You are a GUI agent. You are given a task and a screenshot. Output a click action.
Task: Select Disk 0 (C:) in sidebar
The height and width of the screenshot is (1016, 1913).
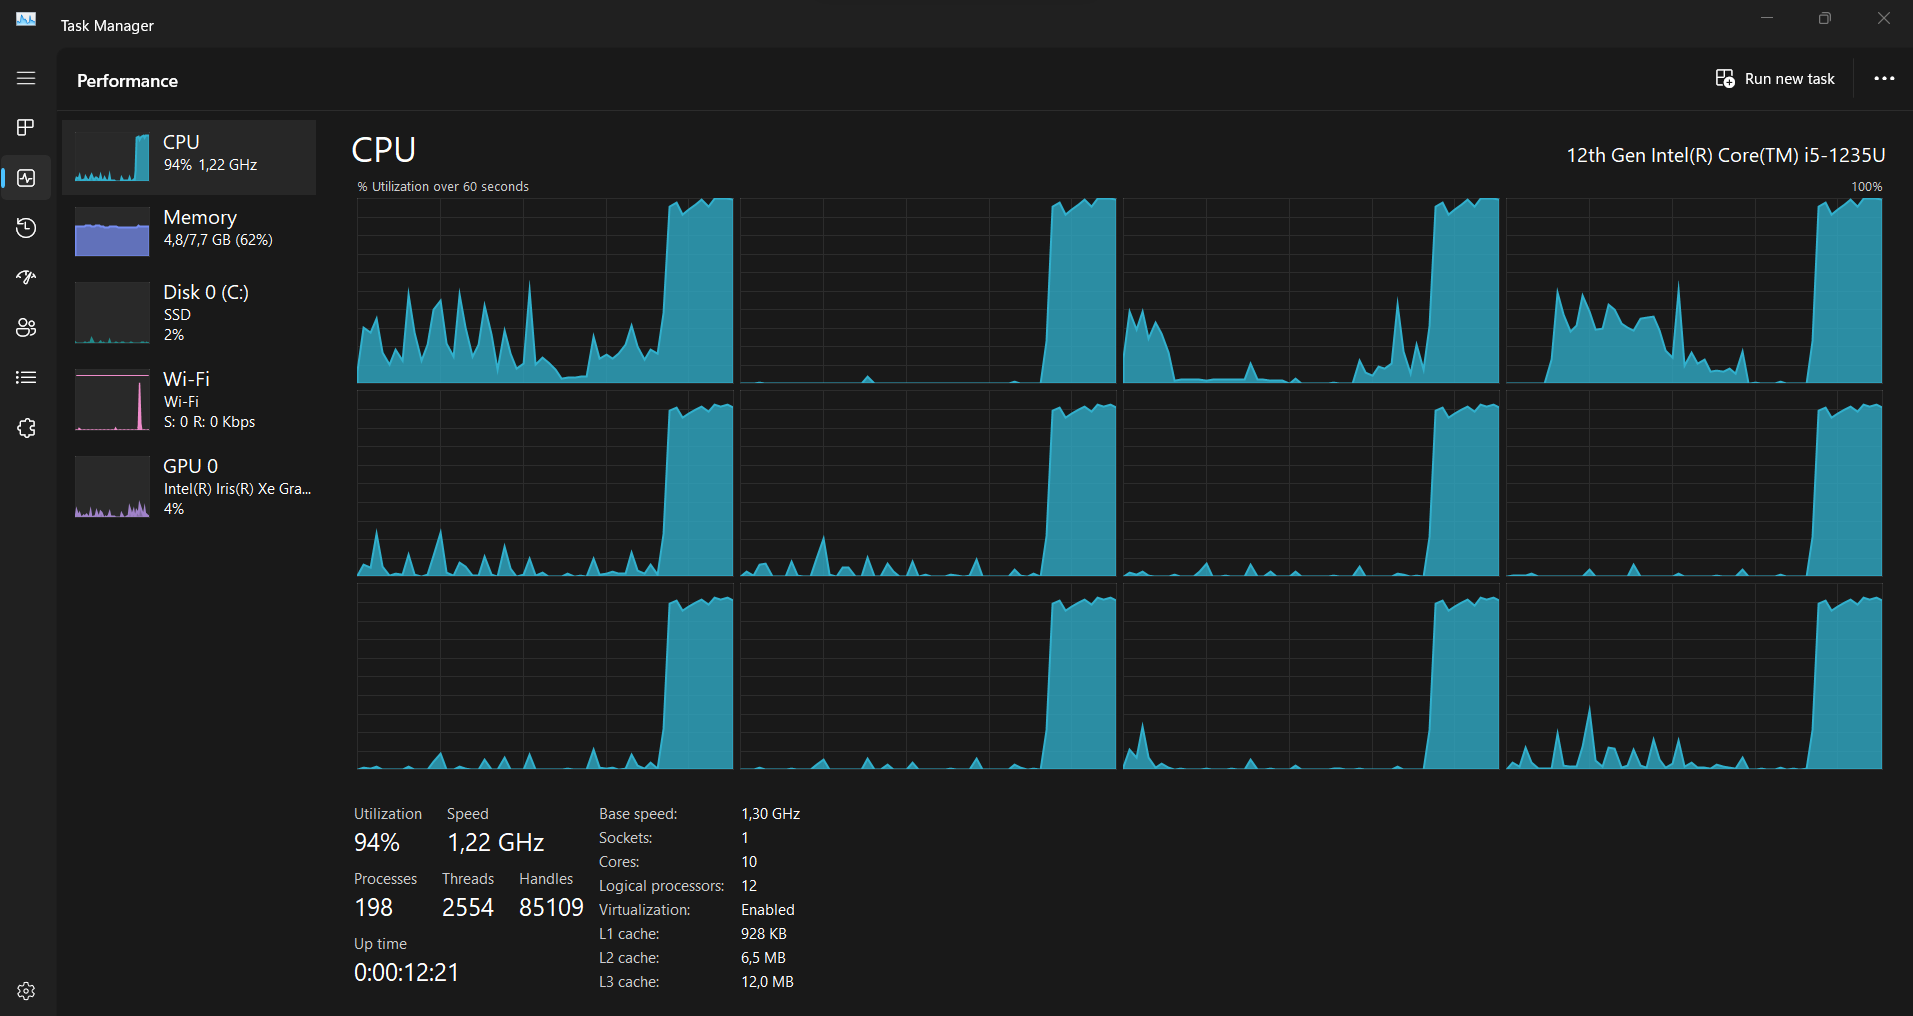click(x=189, y=312)
